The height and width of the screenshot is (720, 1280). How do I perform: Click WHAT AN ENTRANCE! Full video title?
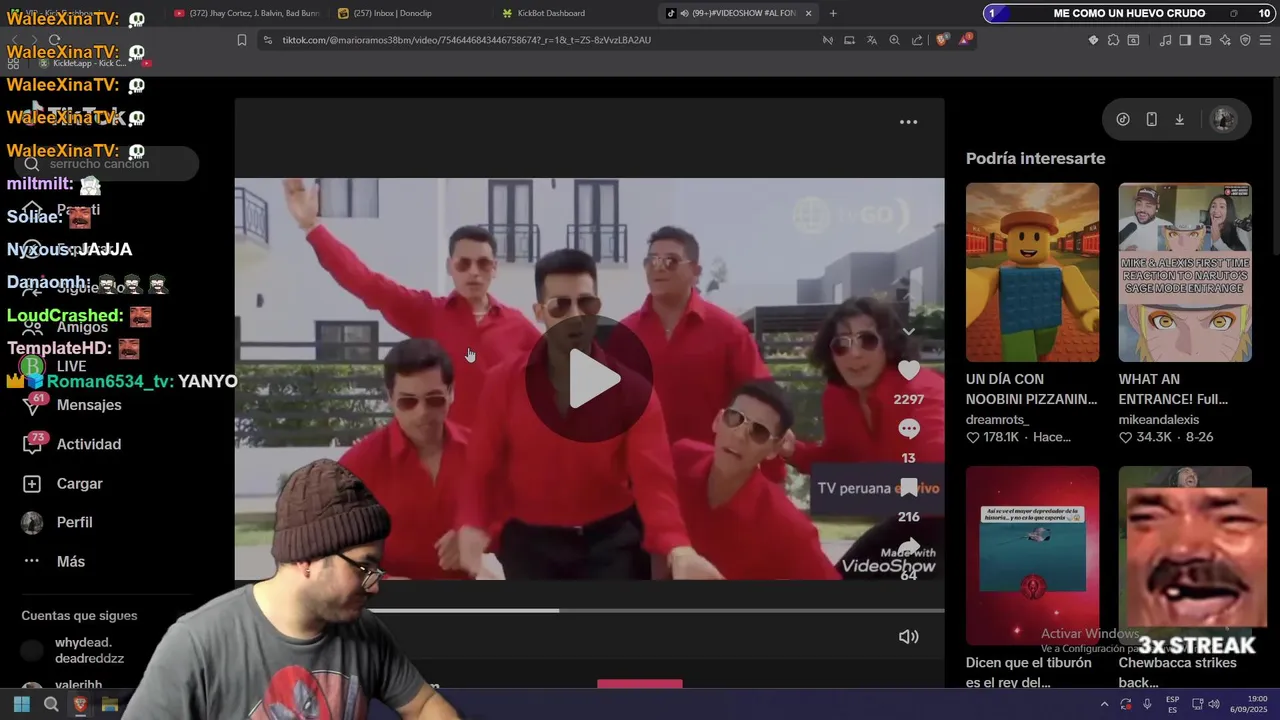click(x=1173, y=389)
